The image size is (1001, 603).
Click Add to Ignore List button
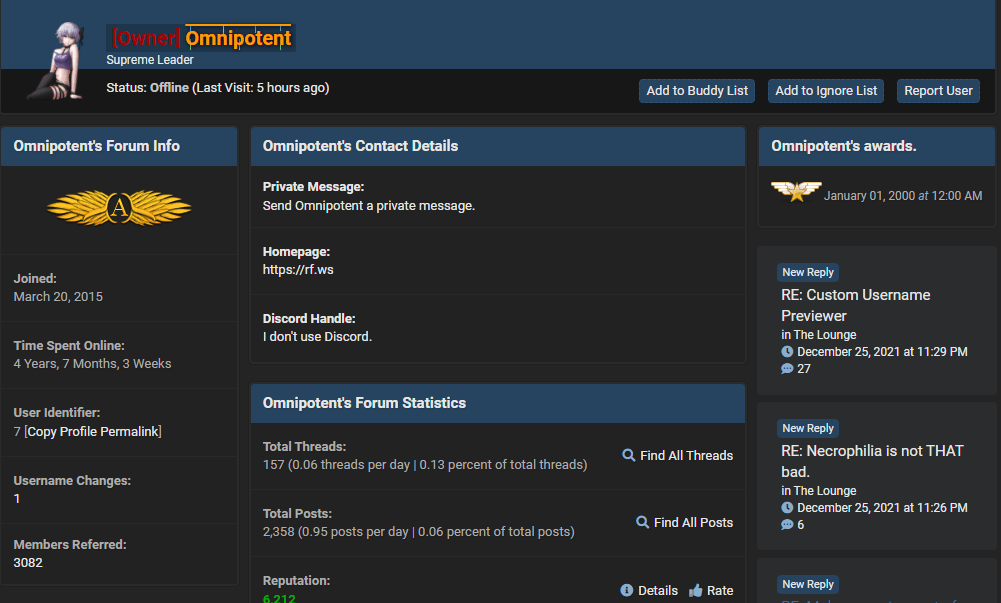pyautogui.click(x=826, y=91)
